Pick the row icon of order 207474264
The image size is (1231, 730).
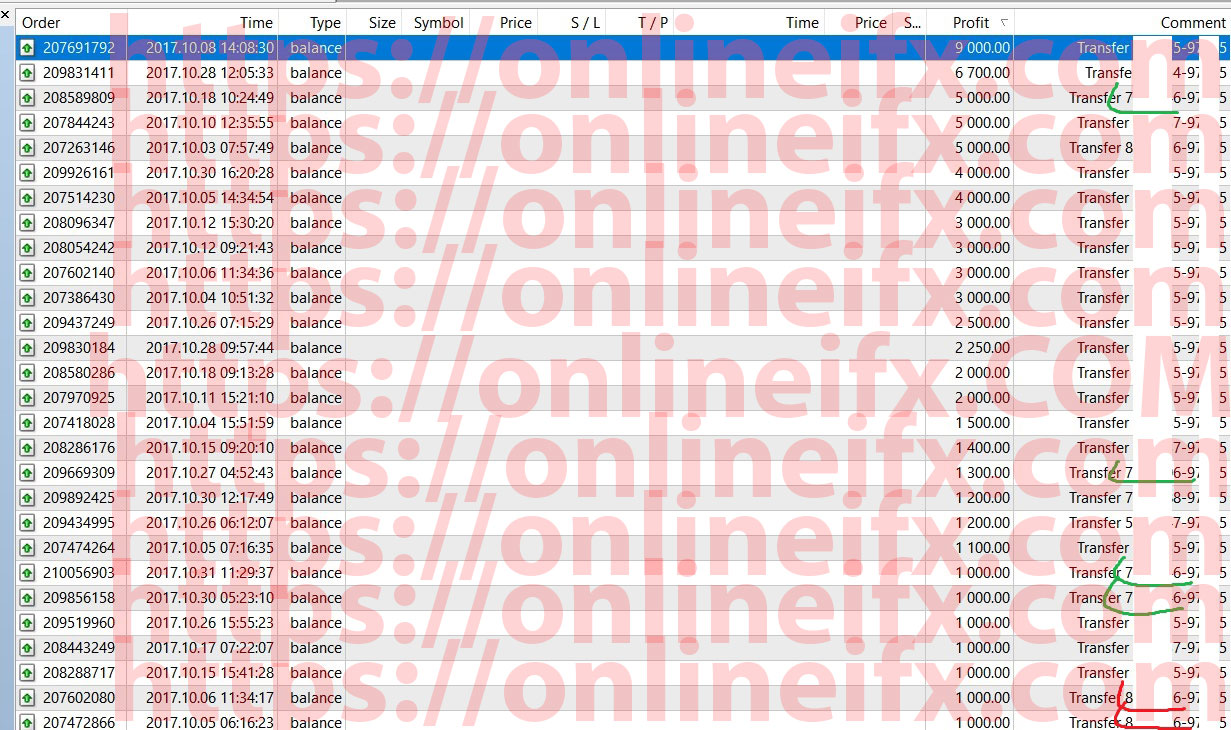point(27,548)
